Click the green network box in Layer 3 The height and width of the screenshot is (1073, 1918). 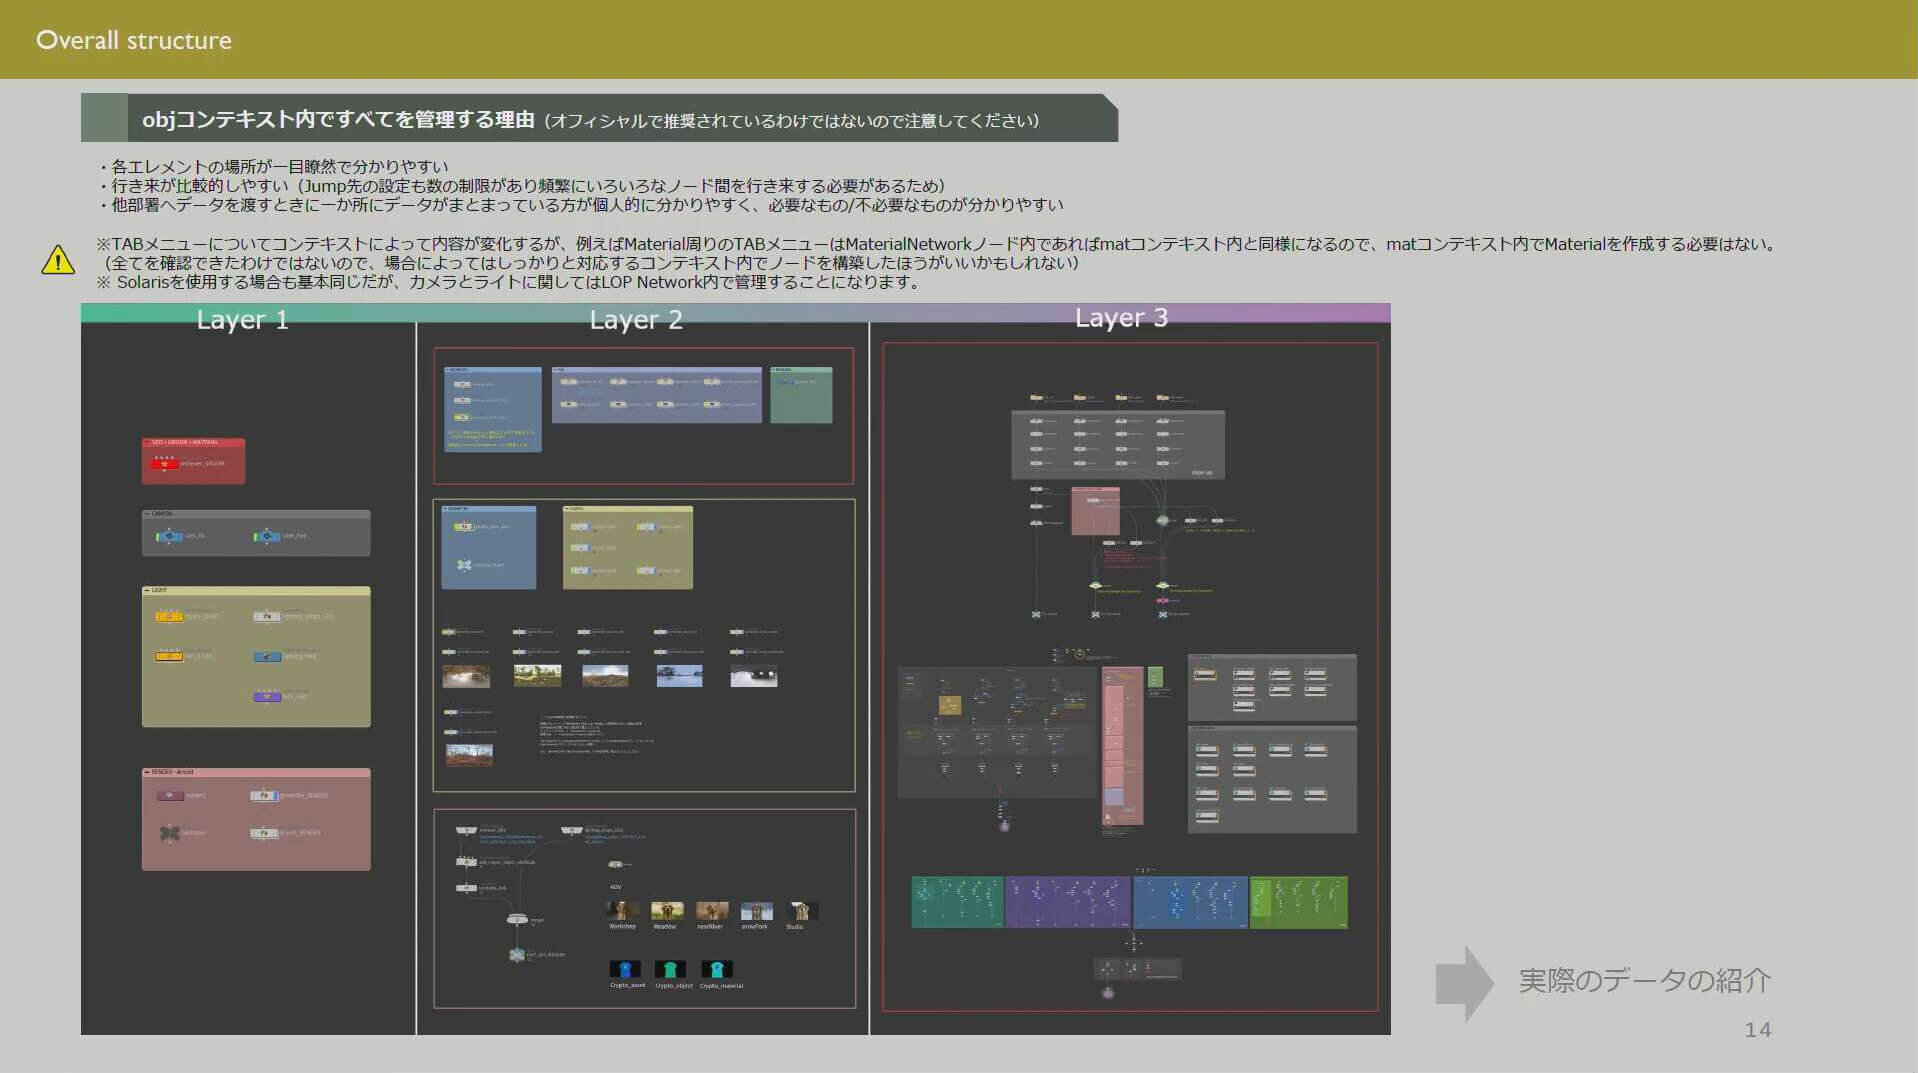point(1298,902)
